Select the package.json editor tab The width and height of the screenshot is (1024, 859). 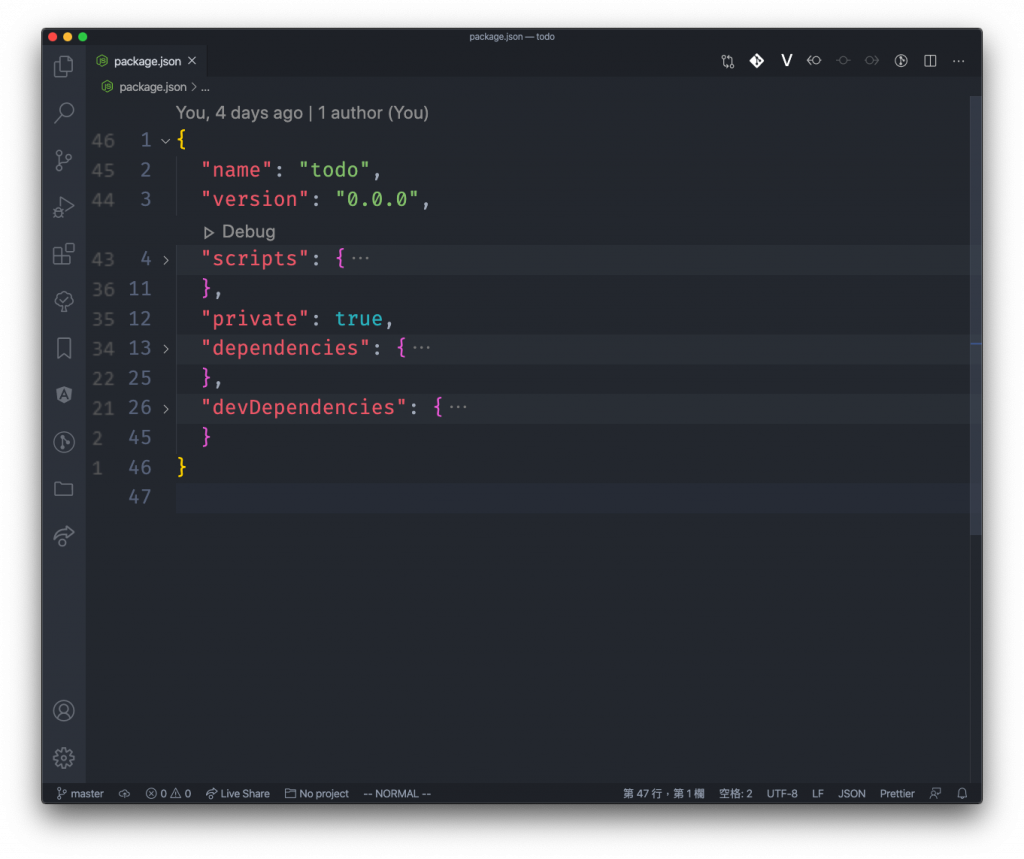[147, 61]
